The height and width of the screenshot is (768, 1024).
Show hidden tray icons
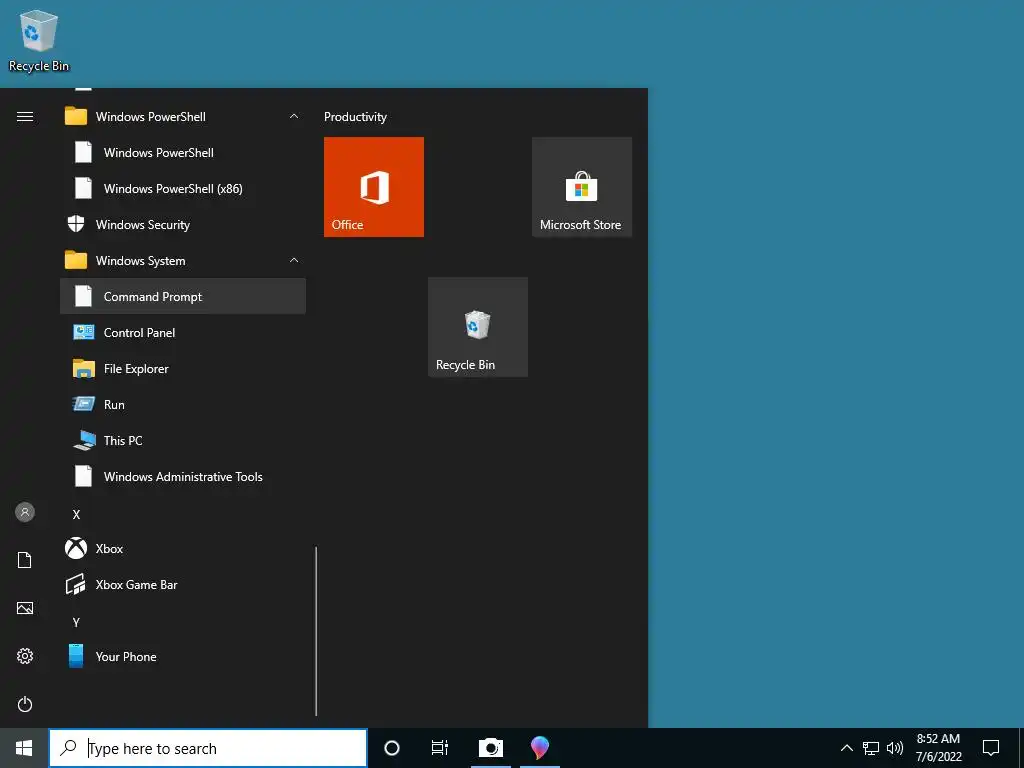coord(846,748)
